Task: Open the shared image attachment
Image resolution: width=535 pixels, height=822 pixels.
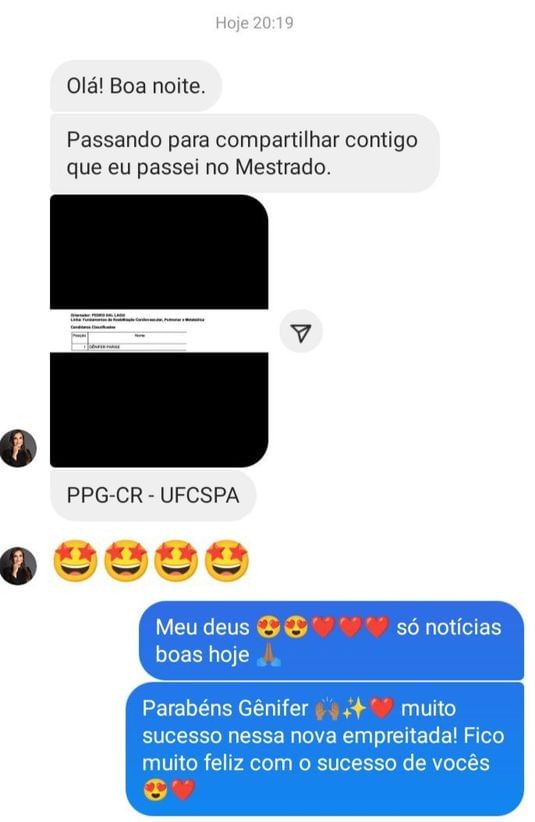Action: [159, 331]
